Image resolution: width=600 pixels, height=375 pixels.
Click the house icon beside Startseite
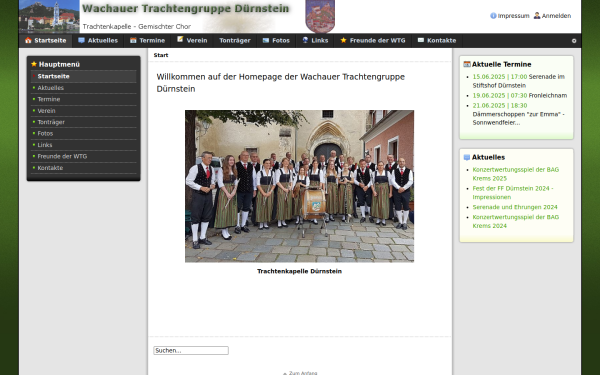point(28,40)
